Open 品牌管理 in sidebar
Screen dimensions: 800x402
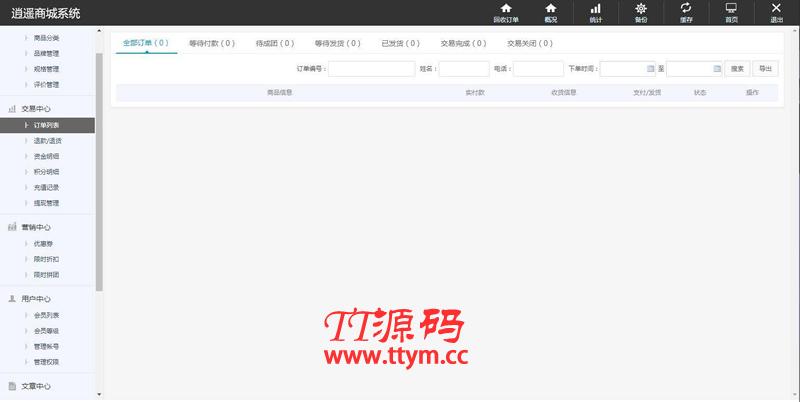click(46, 53)
